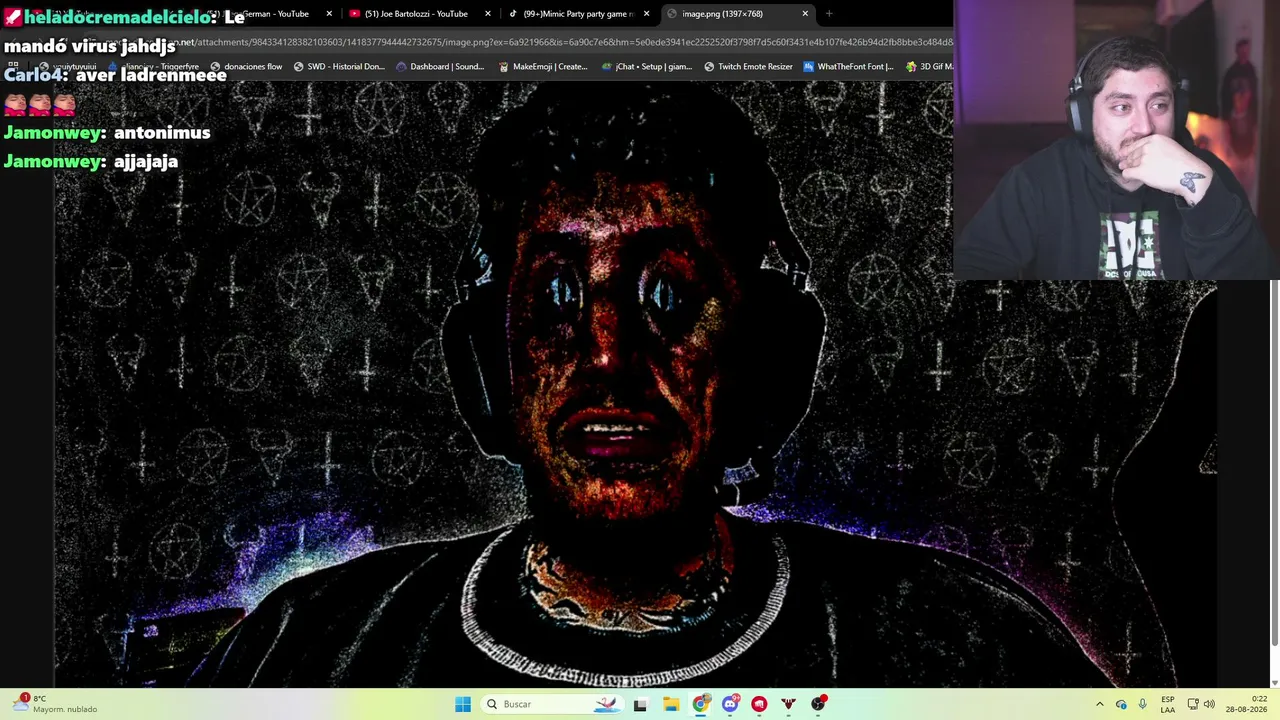Open a new browser tab
This screenshot has width=1280, height=720.
point(829,14)
